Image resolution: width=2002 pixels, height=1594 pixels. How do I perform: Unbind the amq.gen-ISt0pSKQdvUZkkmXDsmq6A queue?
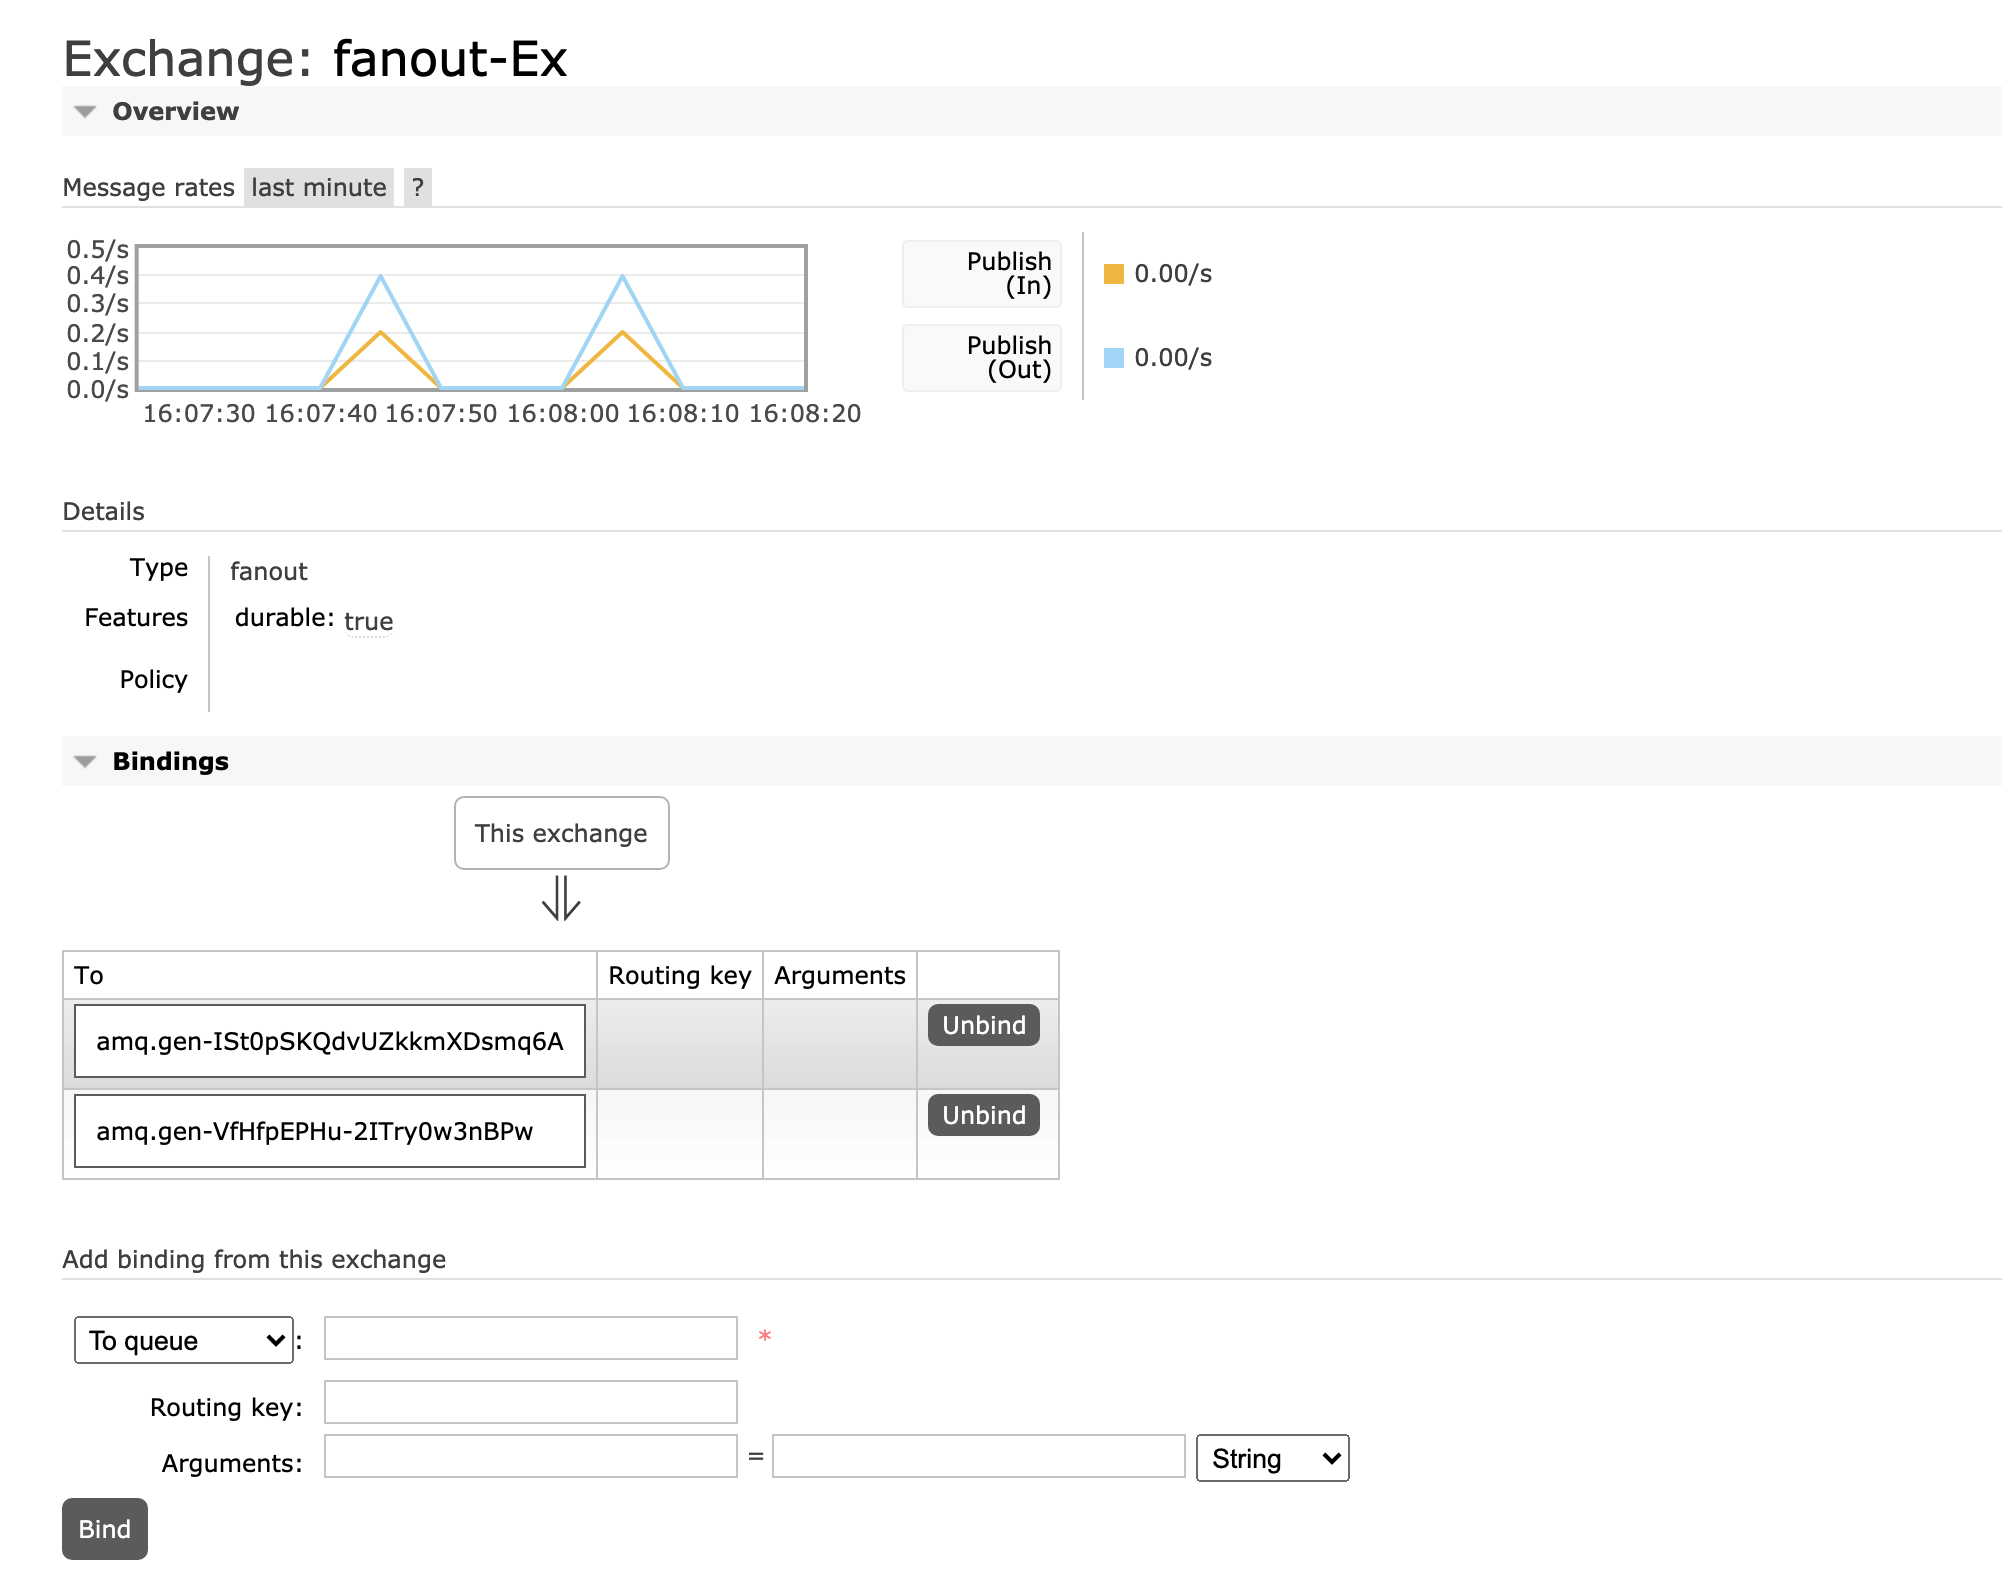pos(983,1025)
